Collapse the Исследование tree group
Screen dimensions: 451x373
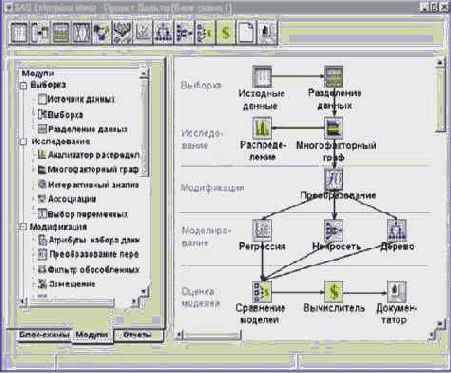pos(23,142)
